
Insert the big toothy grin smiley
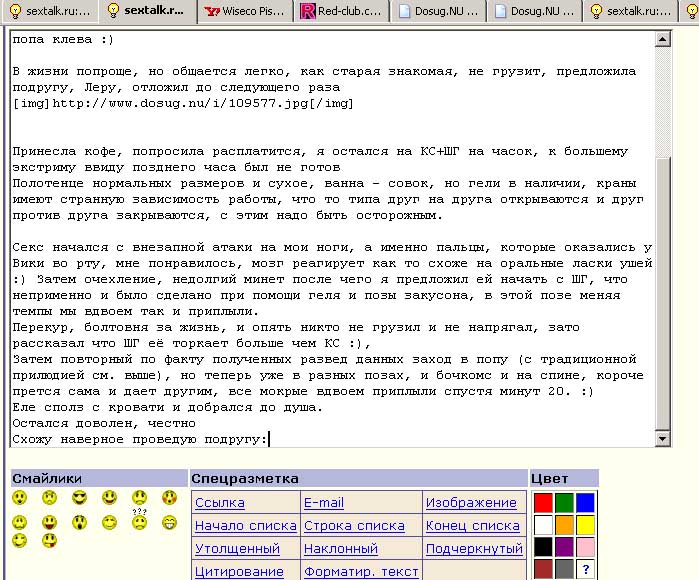(169, 522)
